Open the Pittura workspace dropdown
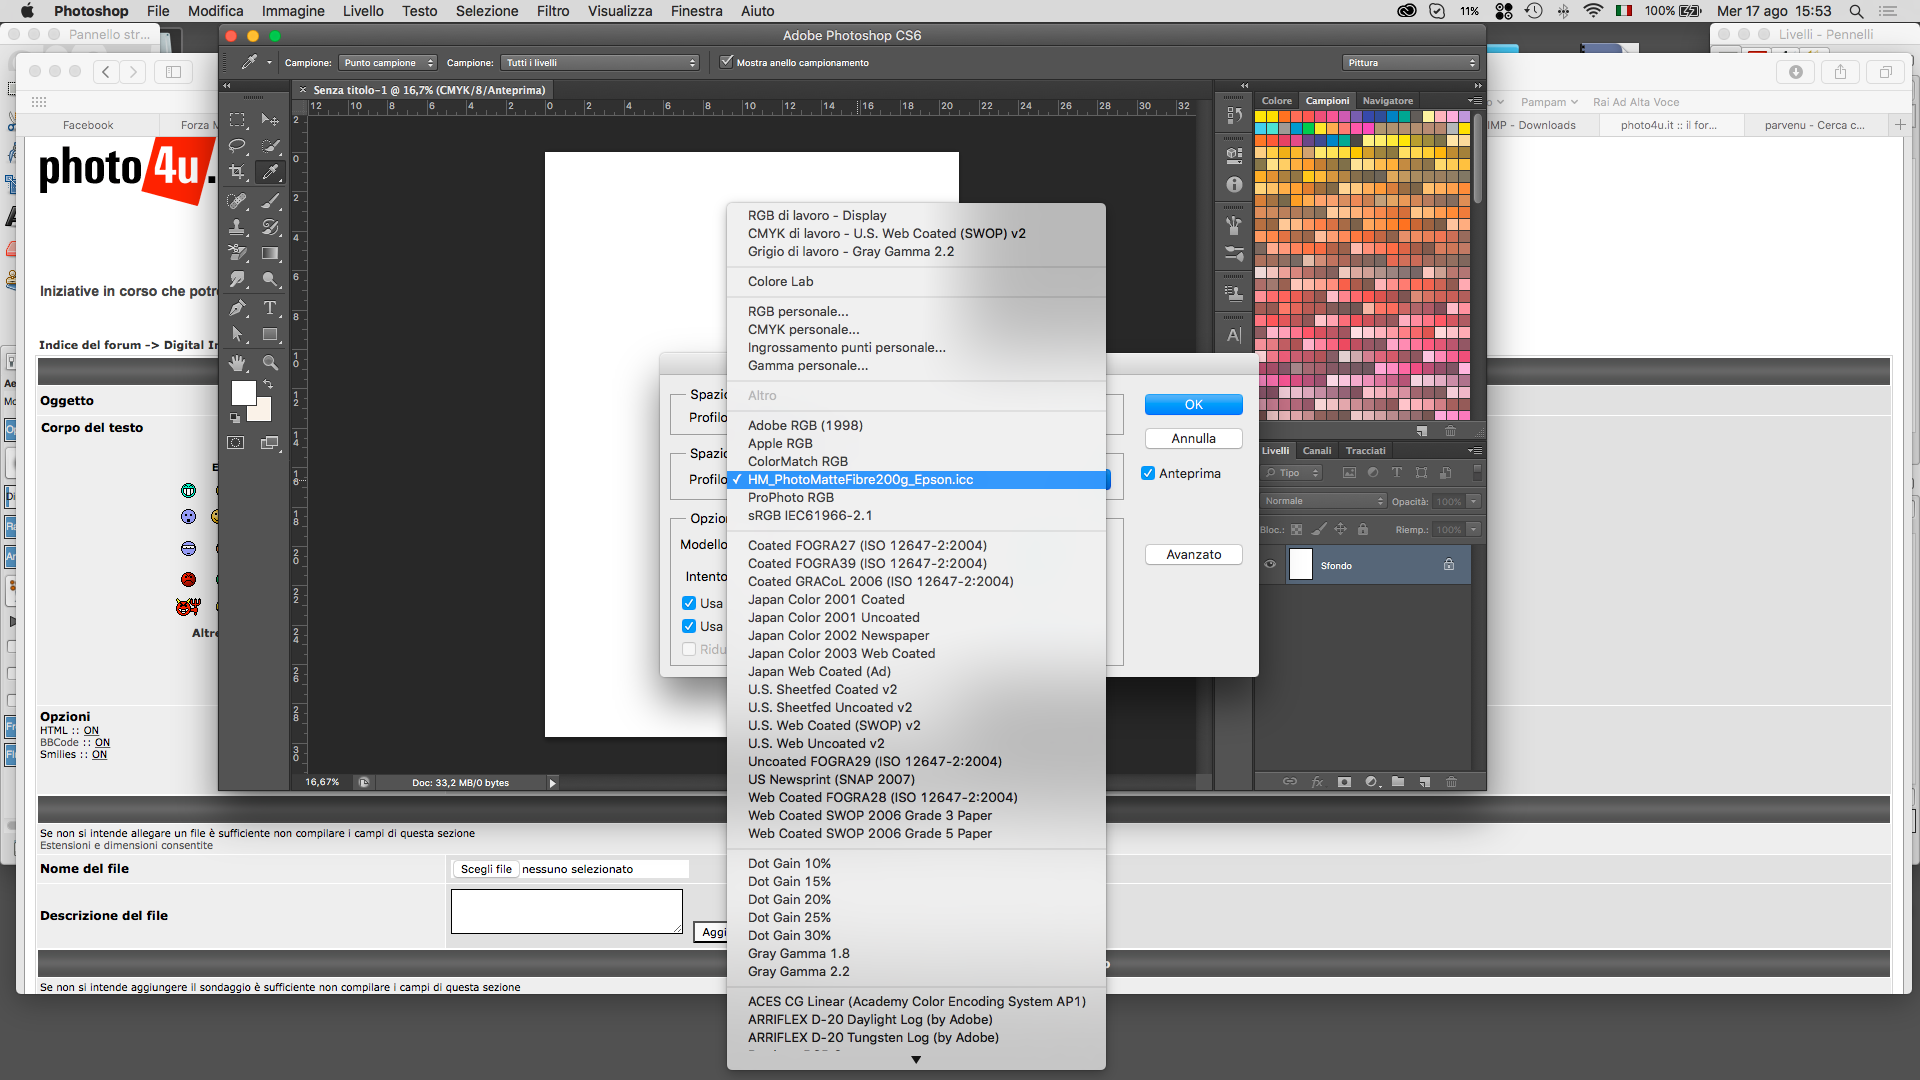Image resolution: width=1920 pixels, height=1080 pixels. point(1411,62)
